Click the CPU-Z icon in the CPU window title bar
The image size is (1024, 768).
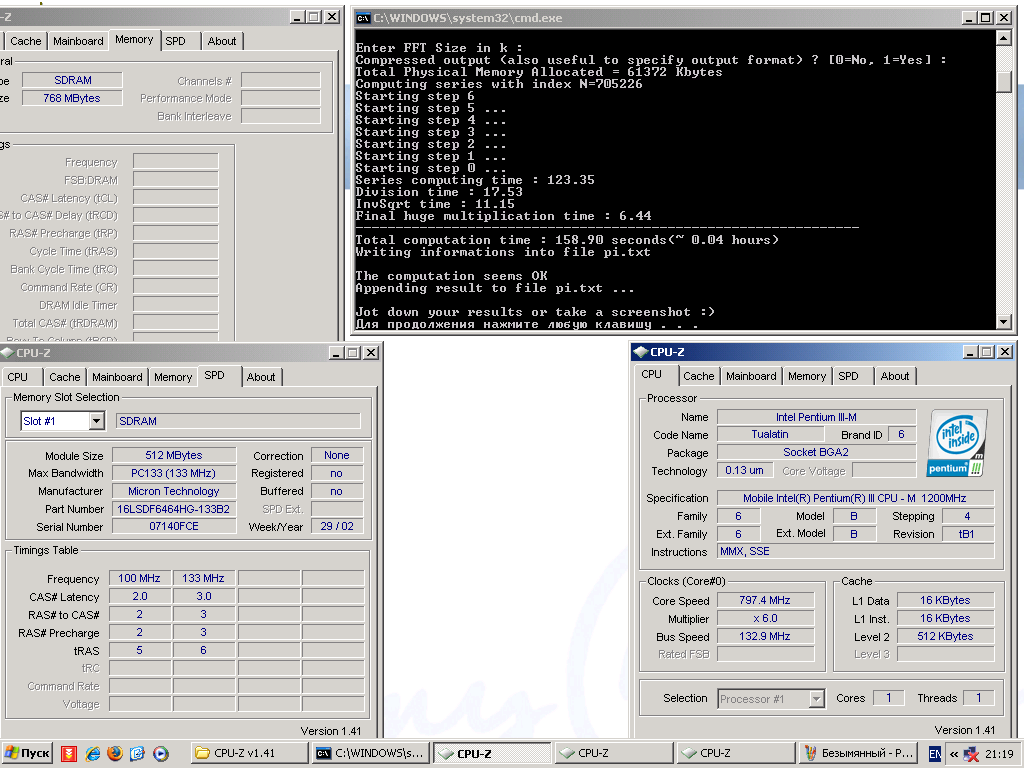[x=641, y=352]
